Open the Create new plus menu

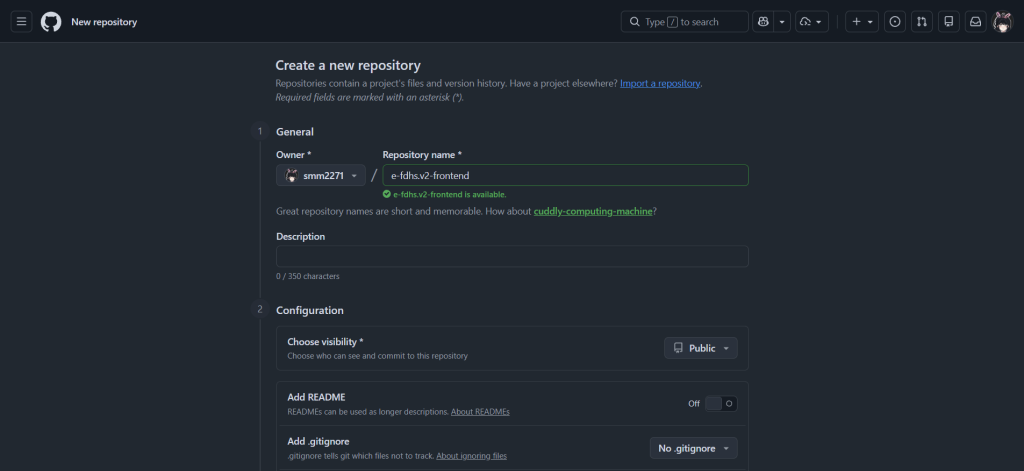click(x=863, y=22)
